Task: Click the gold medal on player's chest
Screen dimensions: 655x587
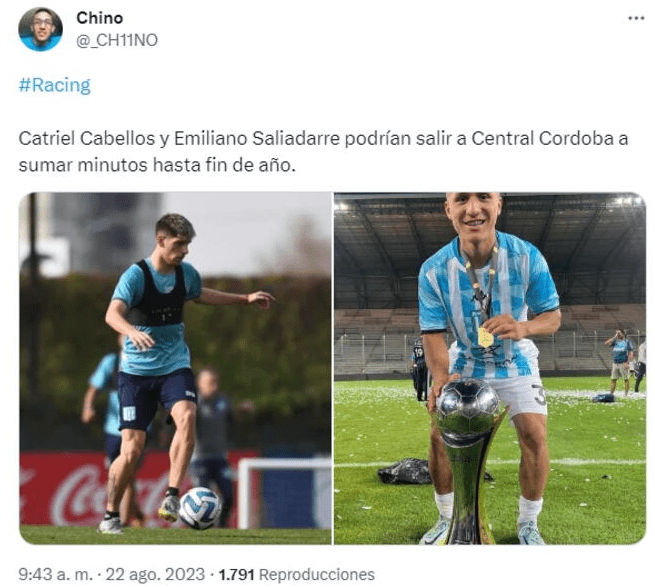Action: pos(485,338)
